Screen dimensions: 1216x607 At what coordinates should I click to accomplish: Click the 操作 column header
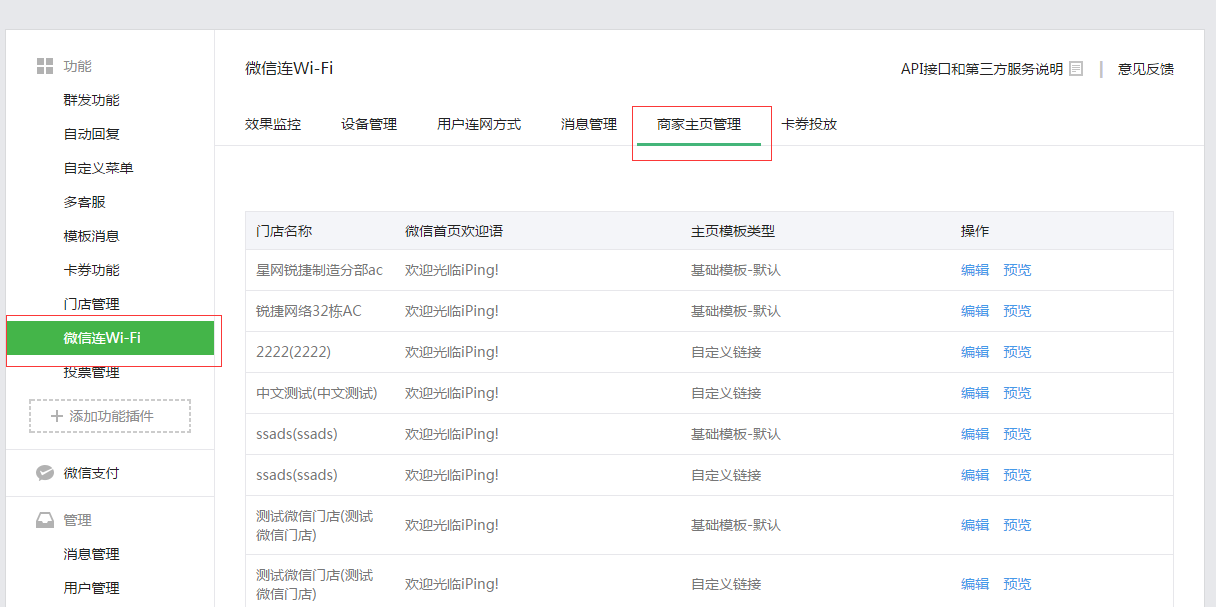pos(975,231)
